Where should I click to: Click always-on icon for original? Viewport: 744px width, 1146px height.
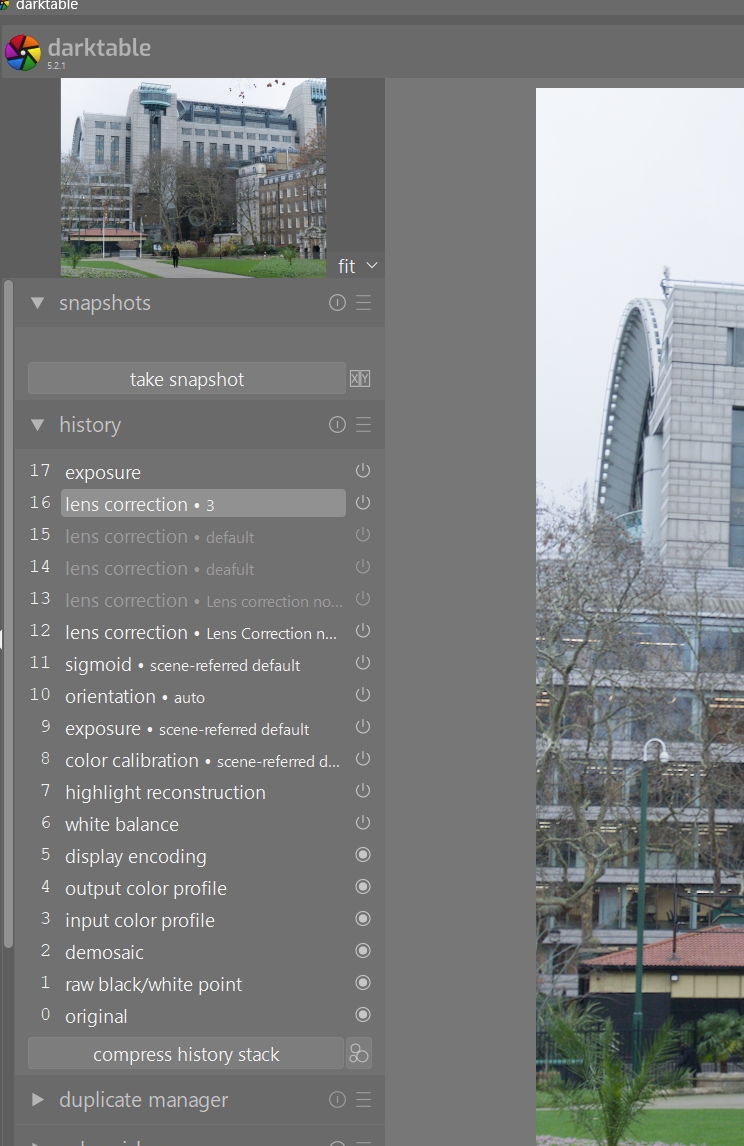(362, 1014)
